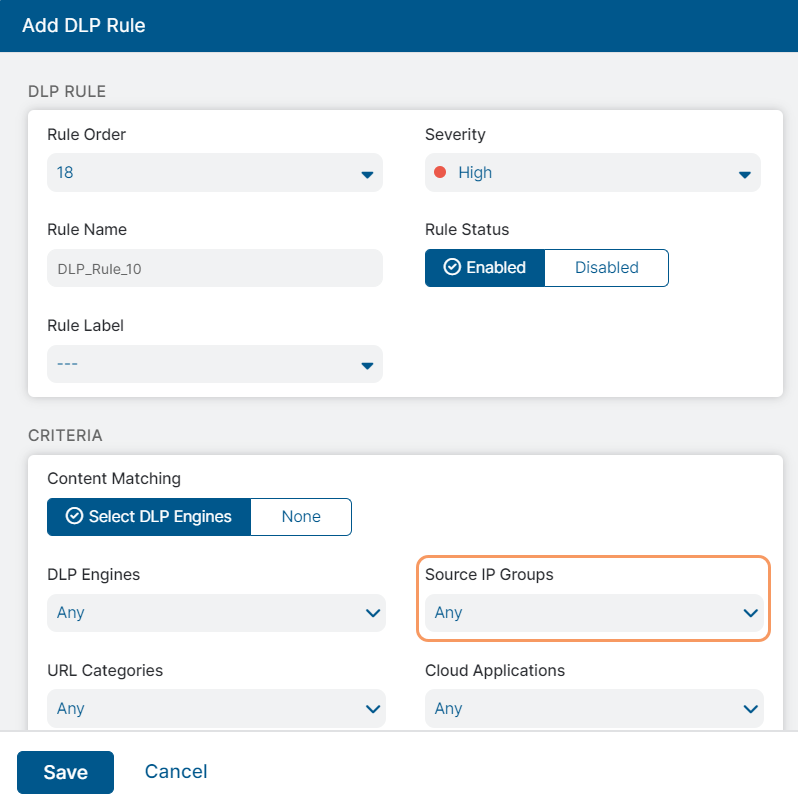Image resolution: width=798 pixels, height=807 pixels.
Task: Click the URL Categories chevron icon
Action: [x=373, y=709]
